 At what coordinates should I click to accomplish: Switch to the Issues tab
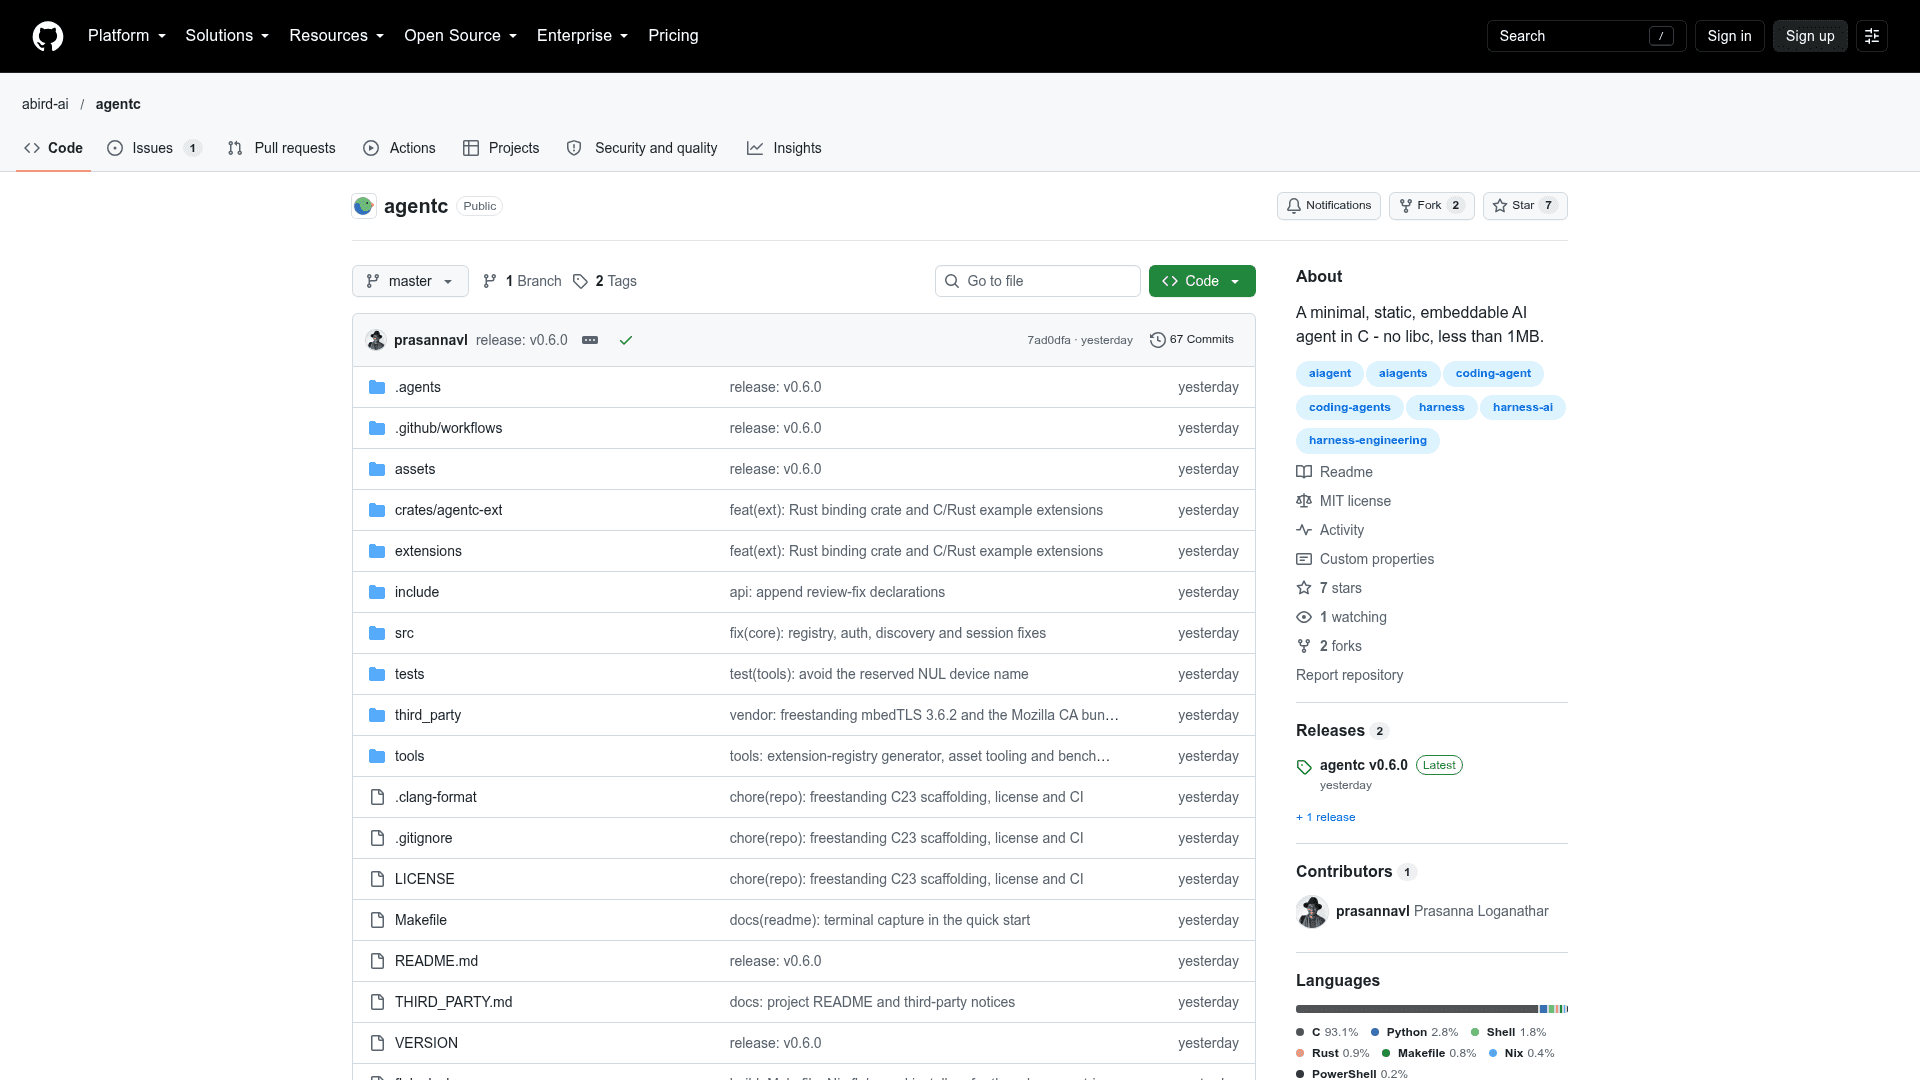(154, 148)
